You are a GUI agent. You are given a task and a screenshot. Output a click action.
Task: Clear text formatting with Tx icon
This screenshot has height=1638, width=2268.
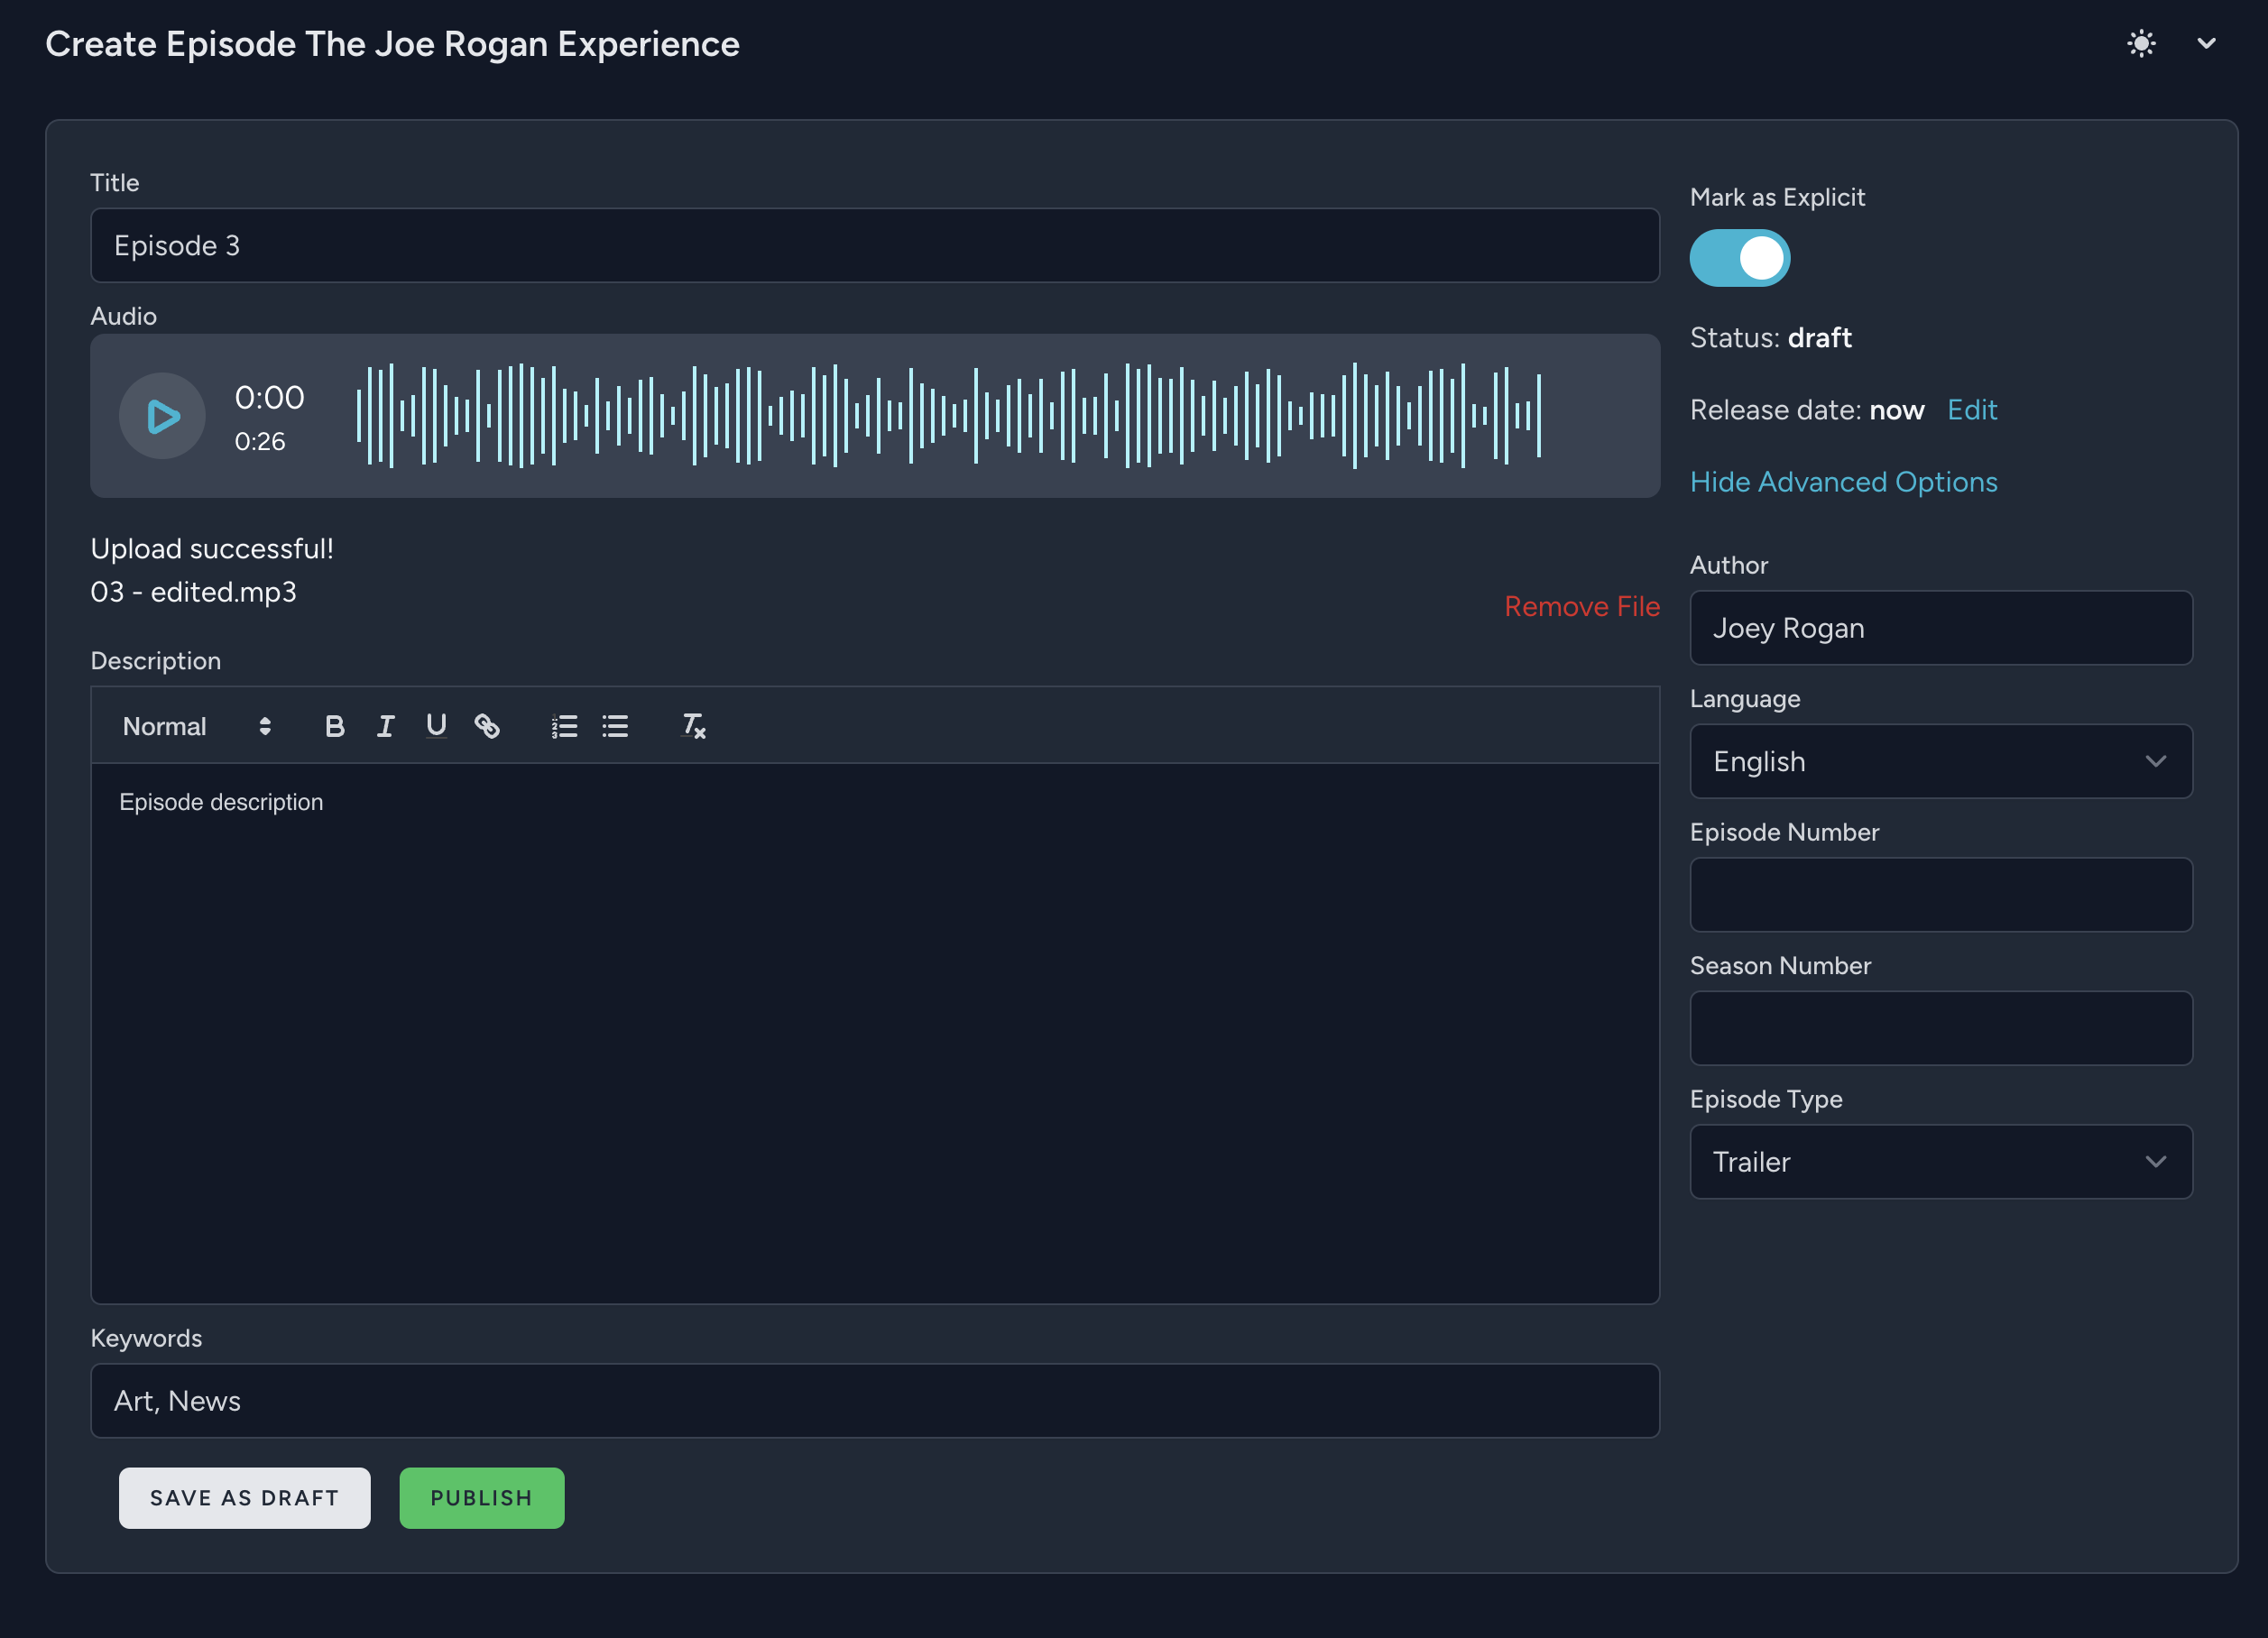click(693, 726)
